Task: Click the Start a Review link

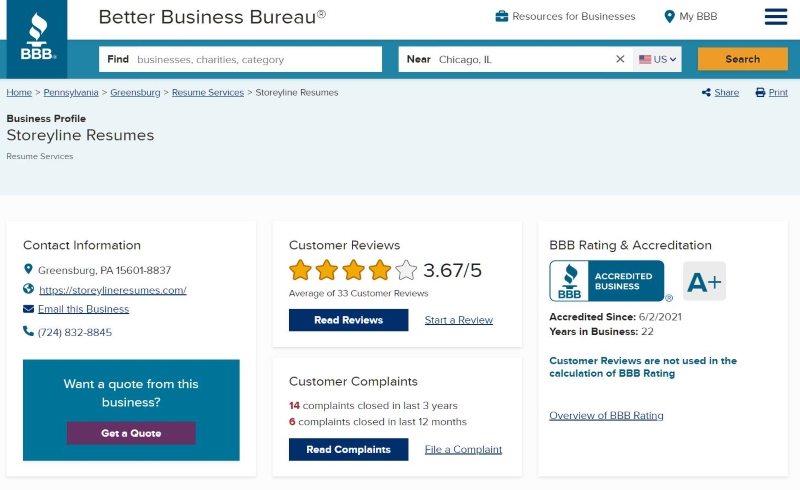Action: pos(459,320)
